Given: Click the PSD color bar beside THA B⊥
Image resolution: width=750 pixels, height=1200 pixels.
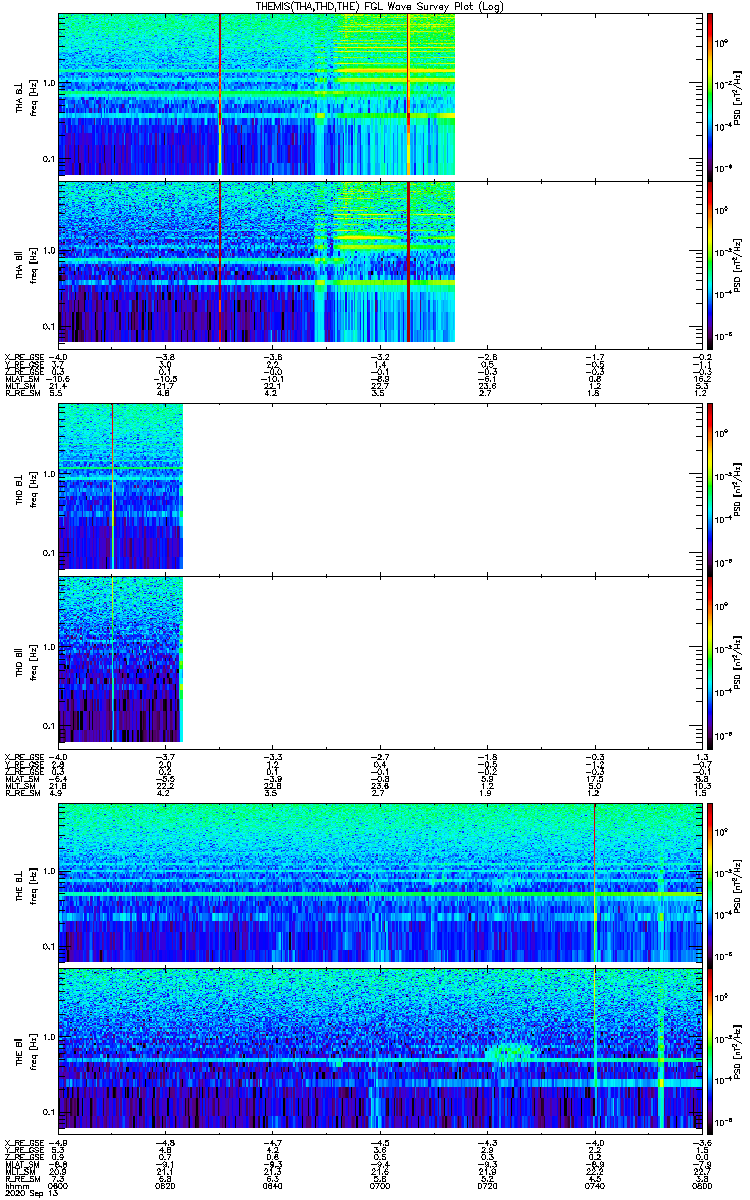Looking at the screenshot, I should pyautogui.click(x=710, y=95).
